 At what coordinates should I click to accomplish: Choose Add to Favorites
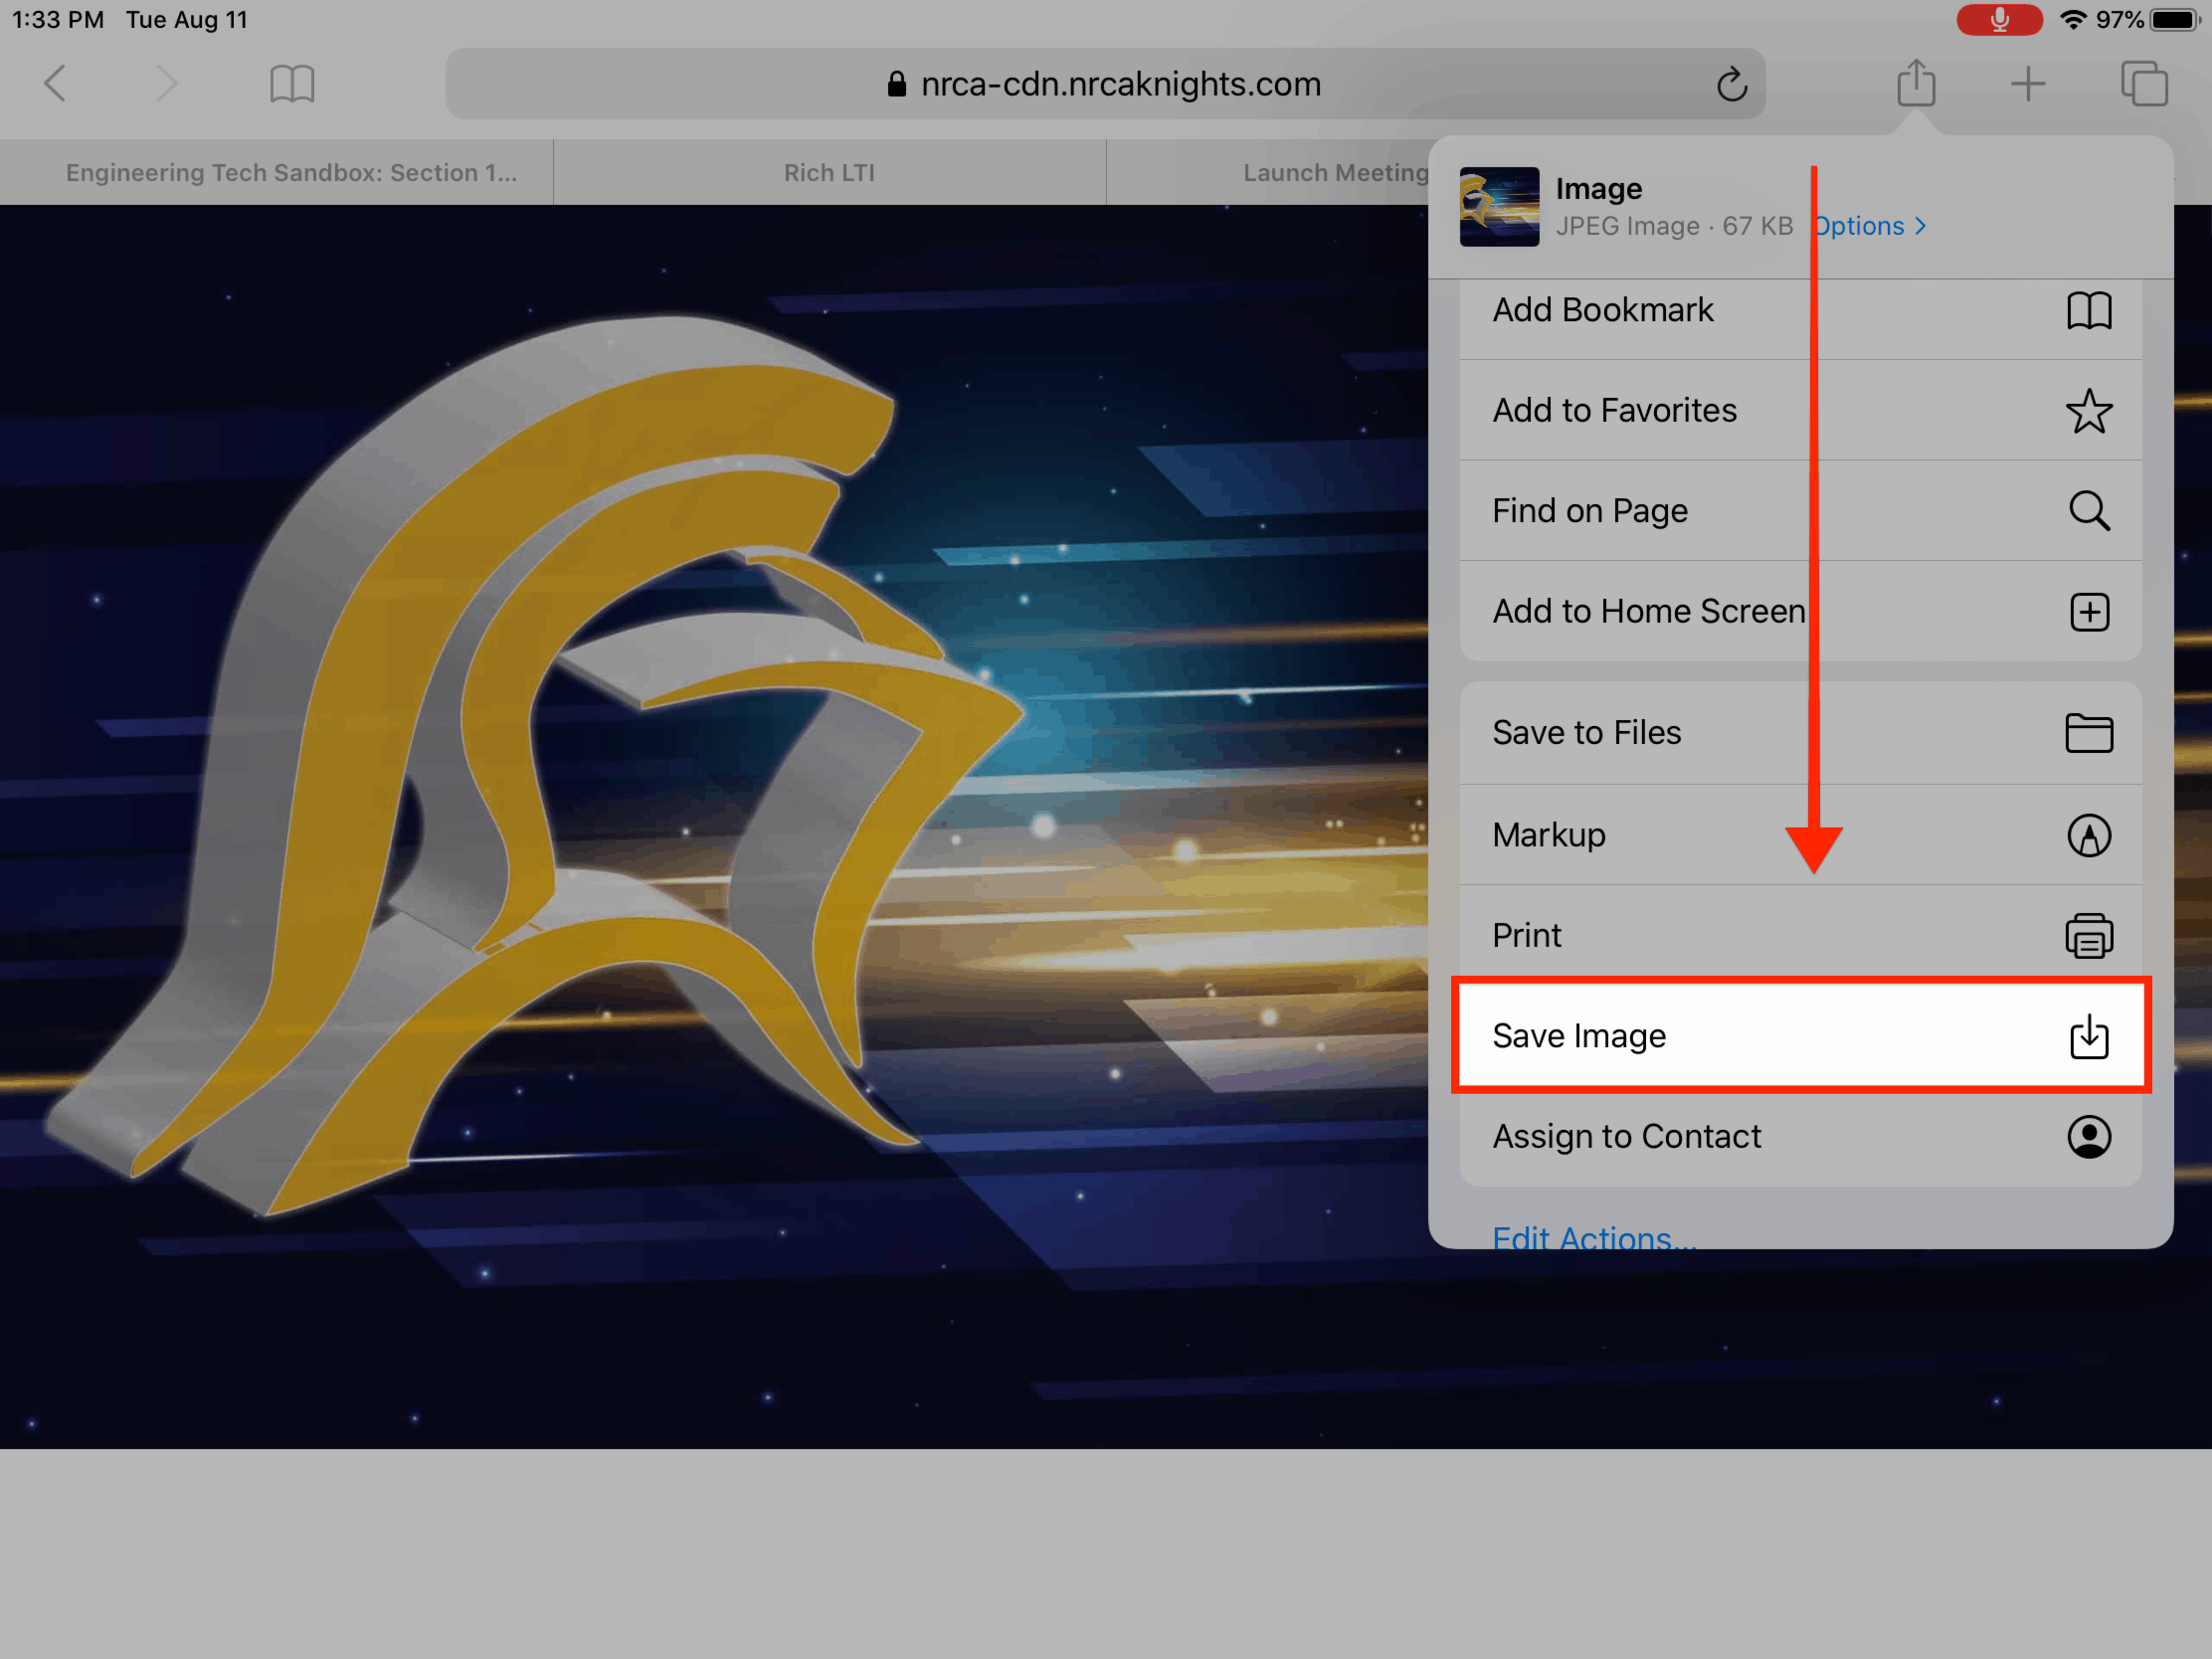tap(1800, 411)
